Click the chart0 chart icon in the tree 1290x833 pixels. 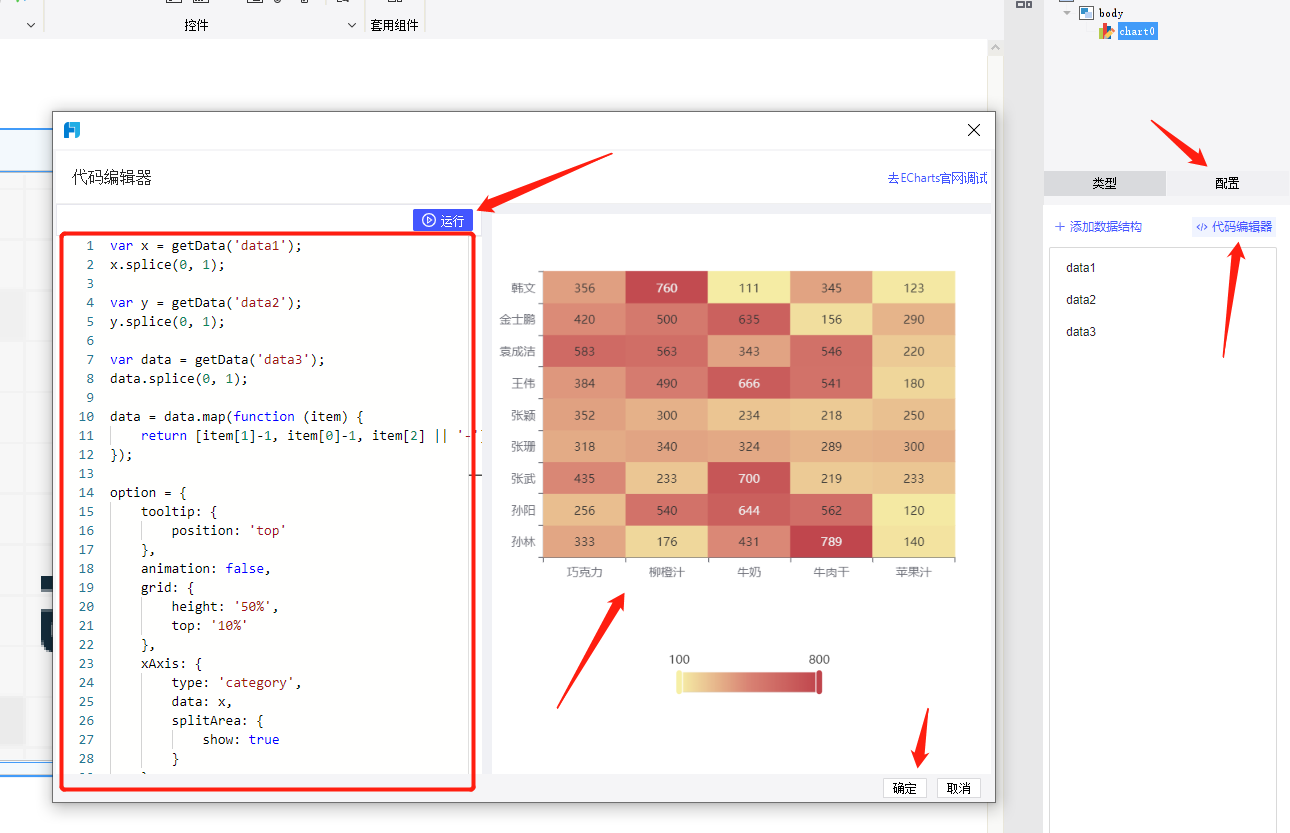click(x=1106, y=31)
